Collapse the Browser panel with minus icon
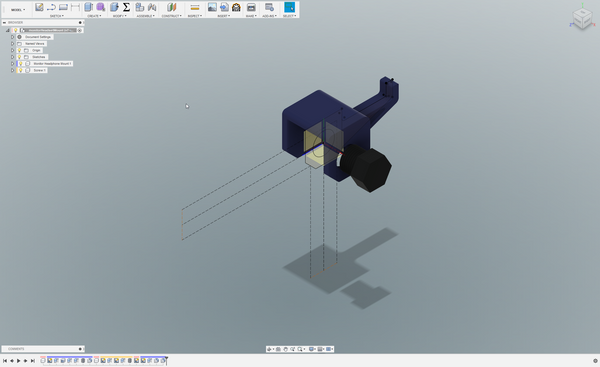This screenshot has width=600, height=367. 4,23
